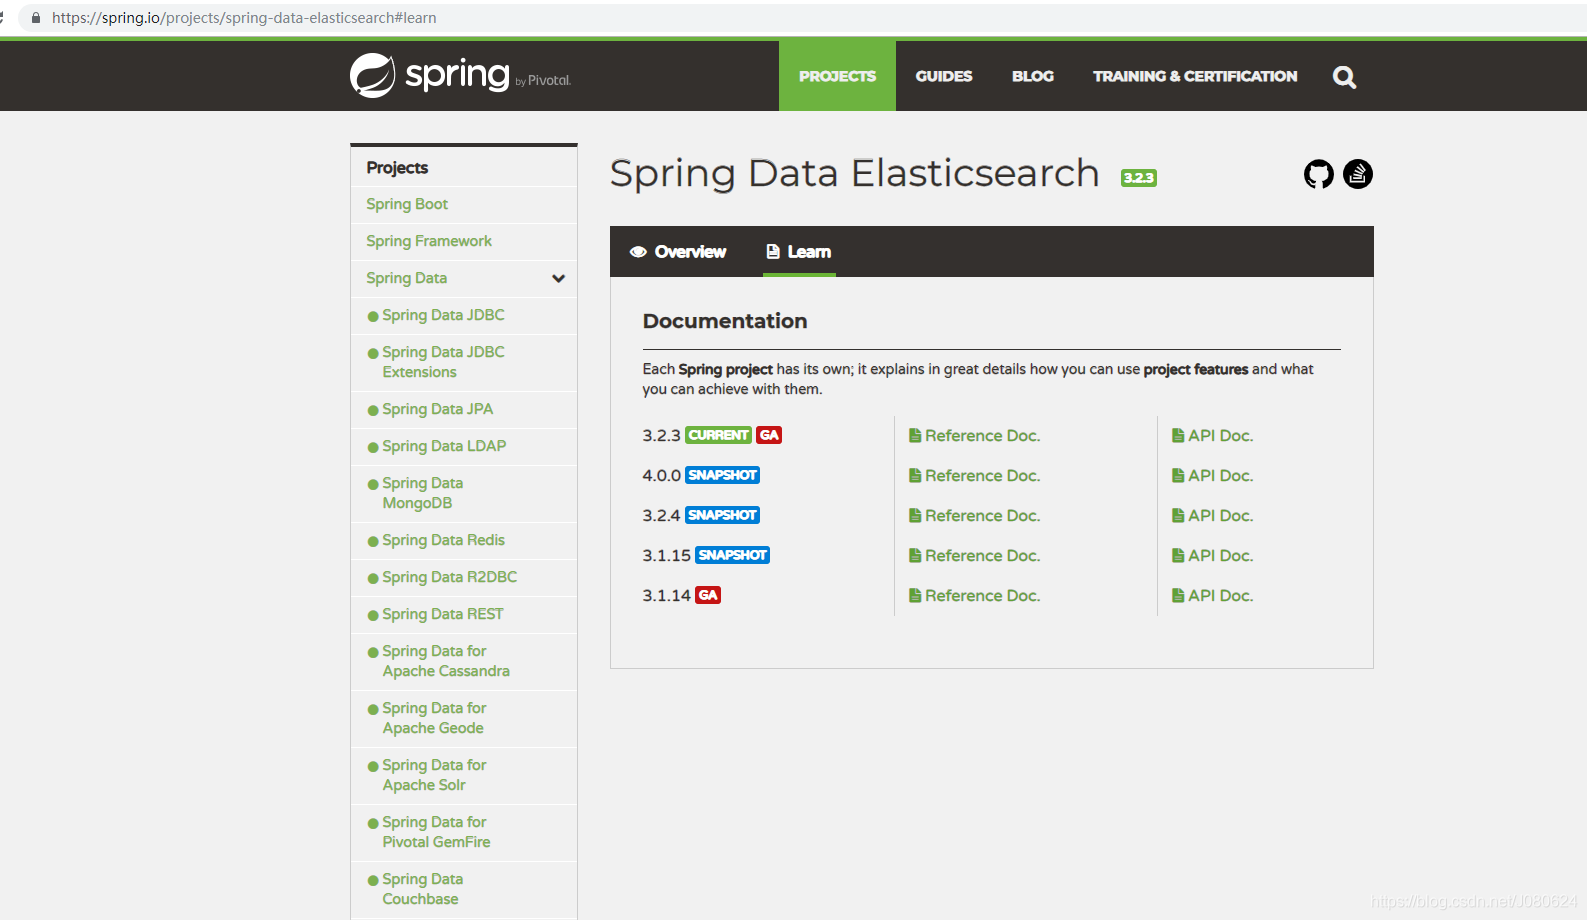Open Spring Data for Pivotal GemFire

[x=436, y=832]
